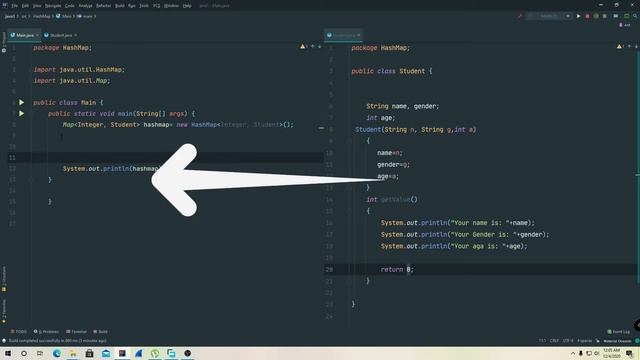This screenshot has height=360, width=640.
Task: Open the Edit menu
Action: tap(25, 6)
